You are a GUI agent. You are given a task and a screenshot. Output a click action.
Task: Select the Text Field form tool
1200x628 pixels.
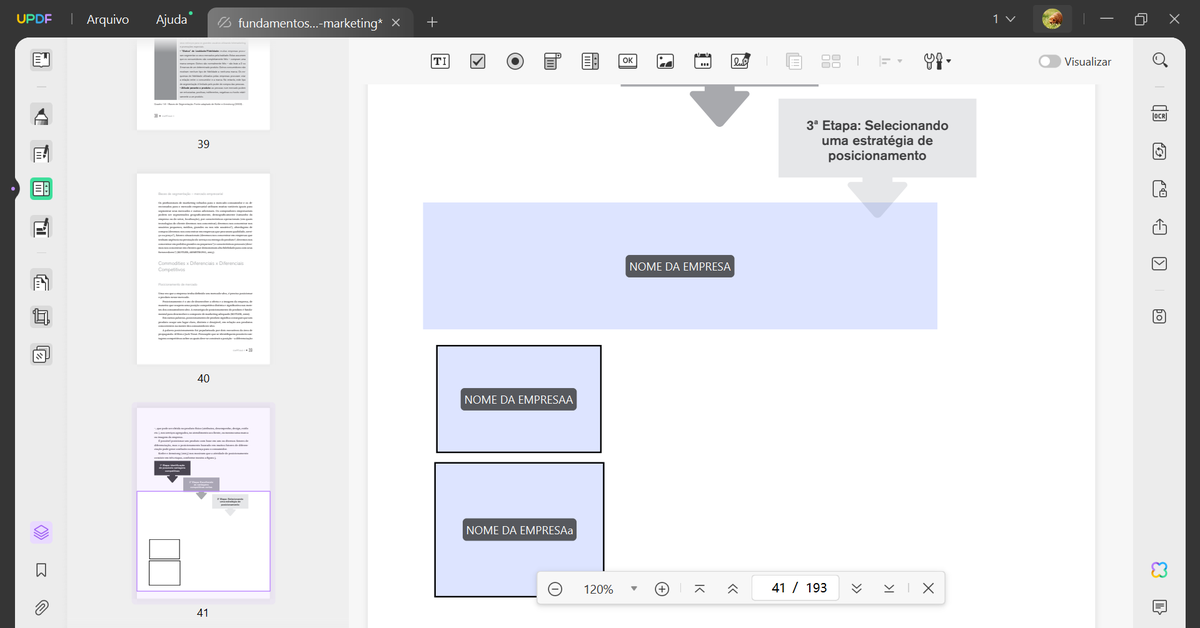click(x=440, y=61)
